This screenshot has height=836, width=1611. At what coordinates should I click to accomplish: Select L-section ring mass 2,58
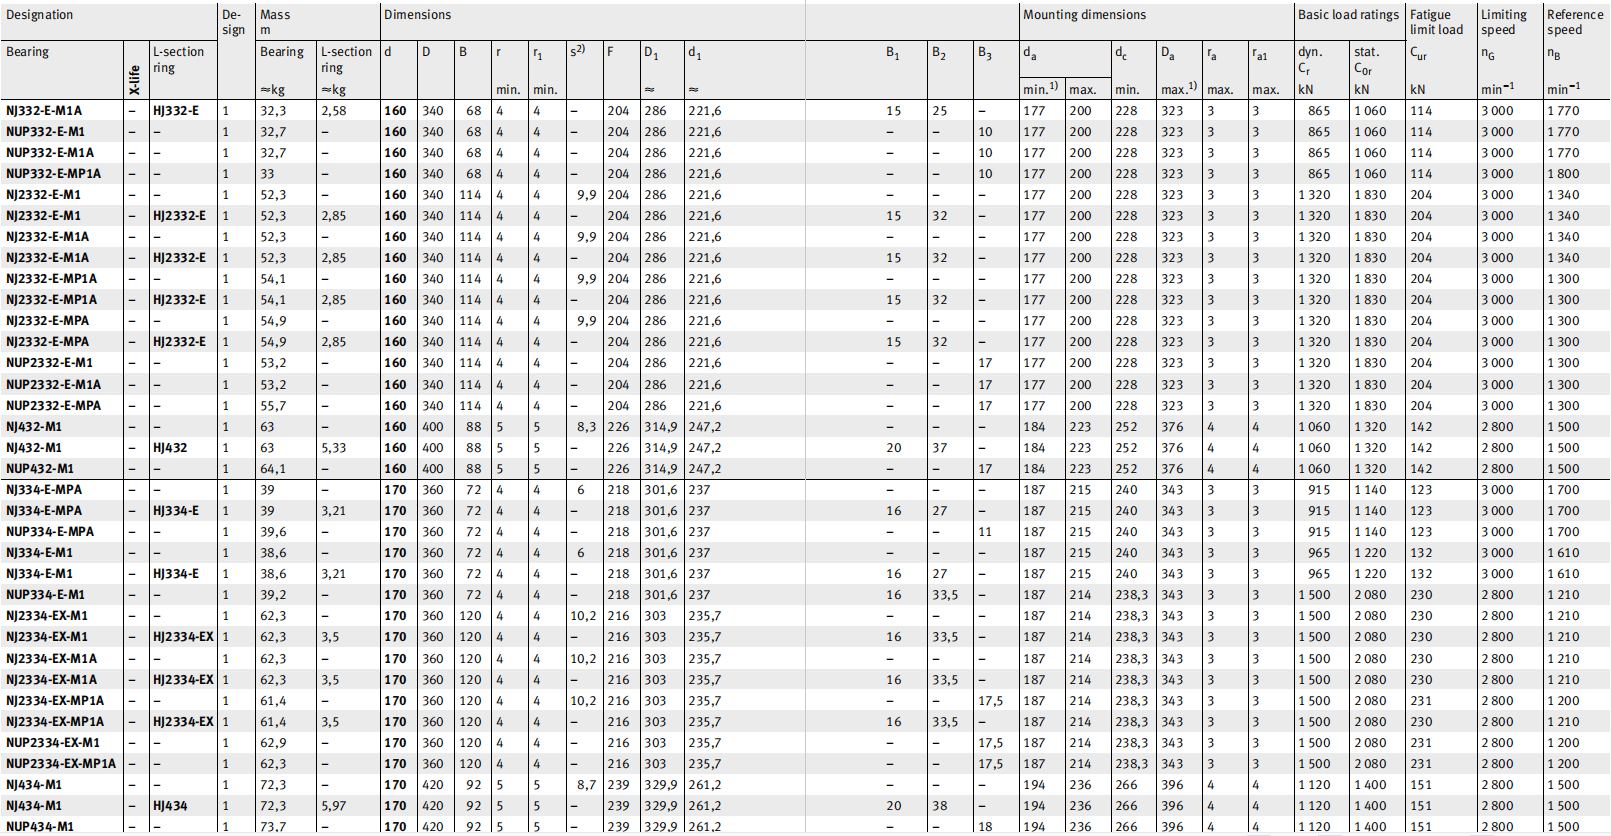tap(334, 111)
